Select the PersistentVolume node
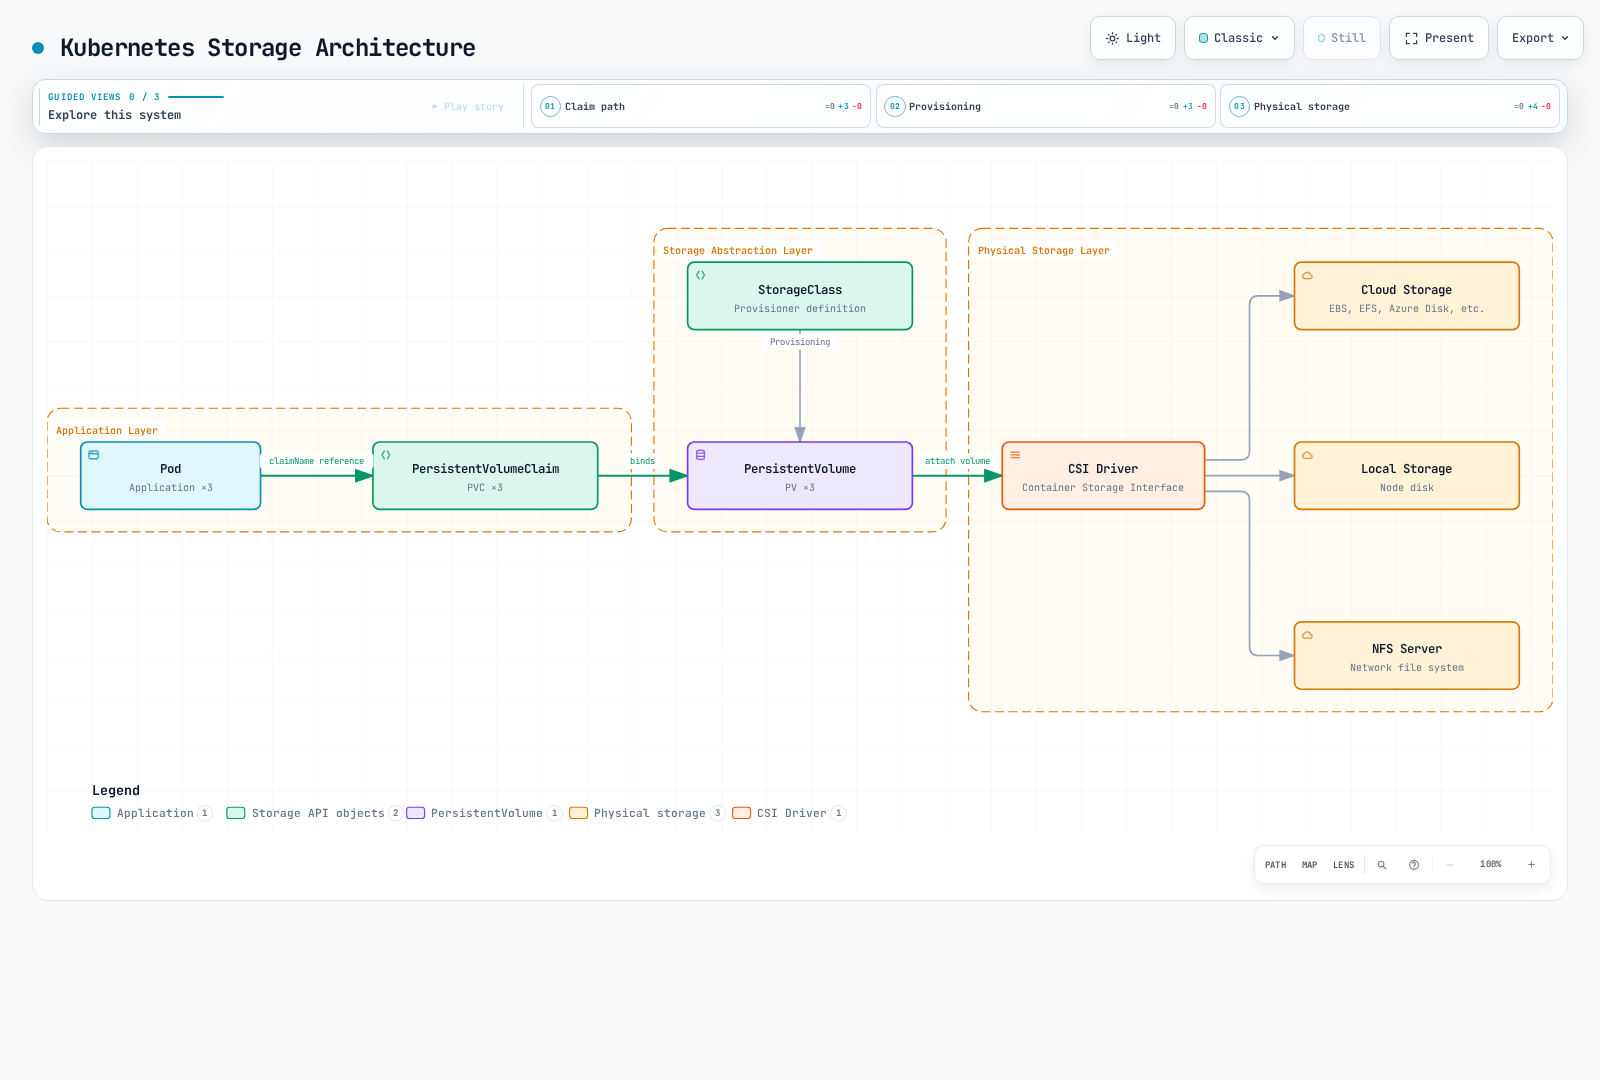The image size is (1600, 1080). pos(800,476)
